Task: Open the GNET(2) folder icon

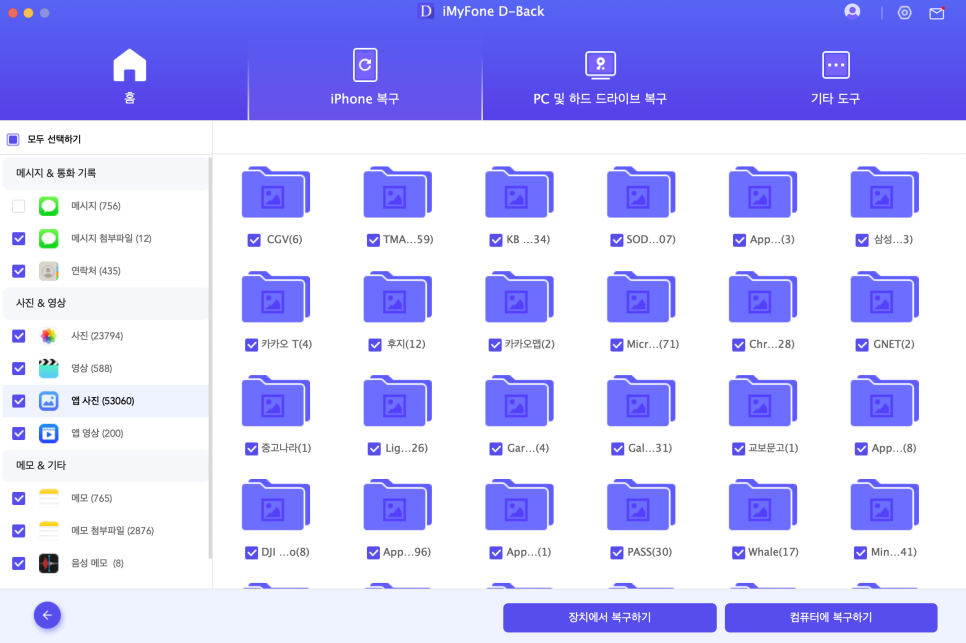Action: point(885,297)
